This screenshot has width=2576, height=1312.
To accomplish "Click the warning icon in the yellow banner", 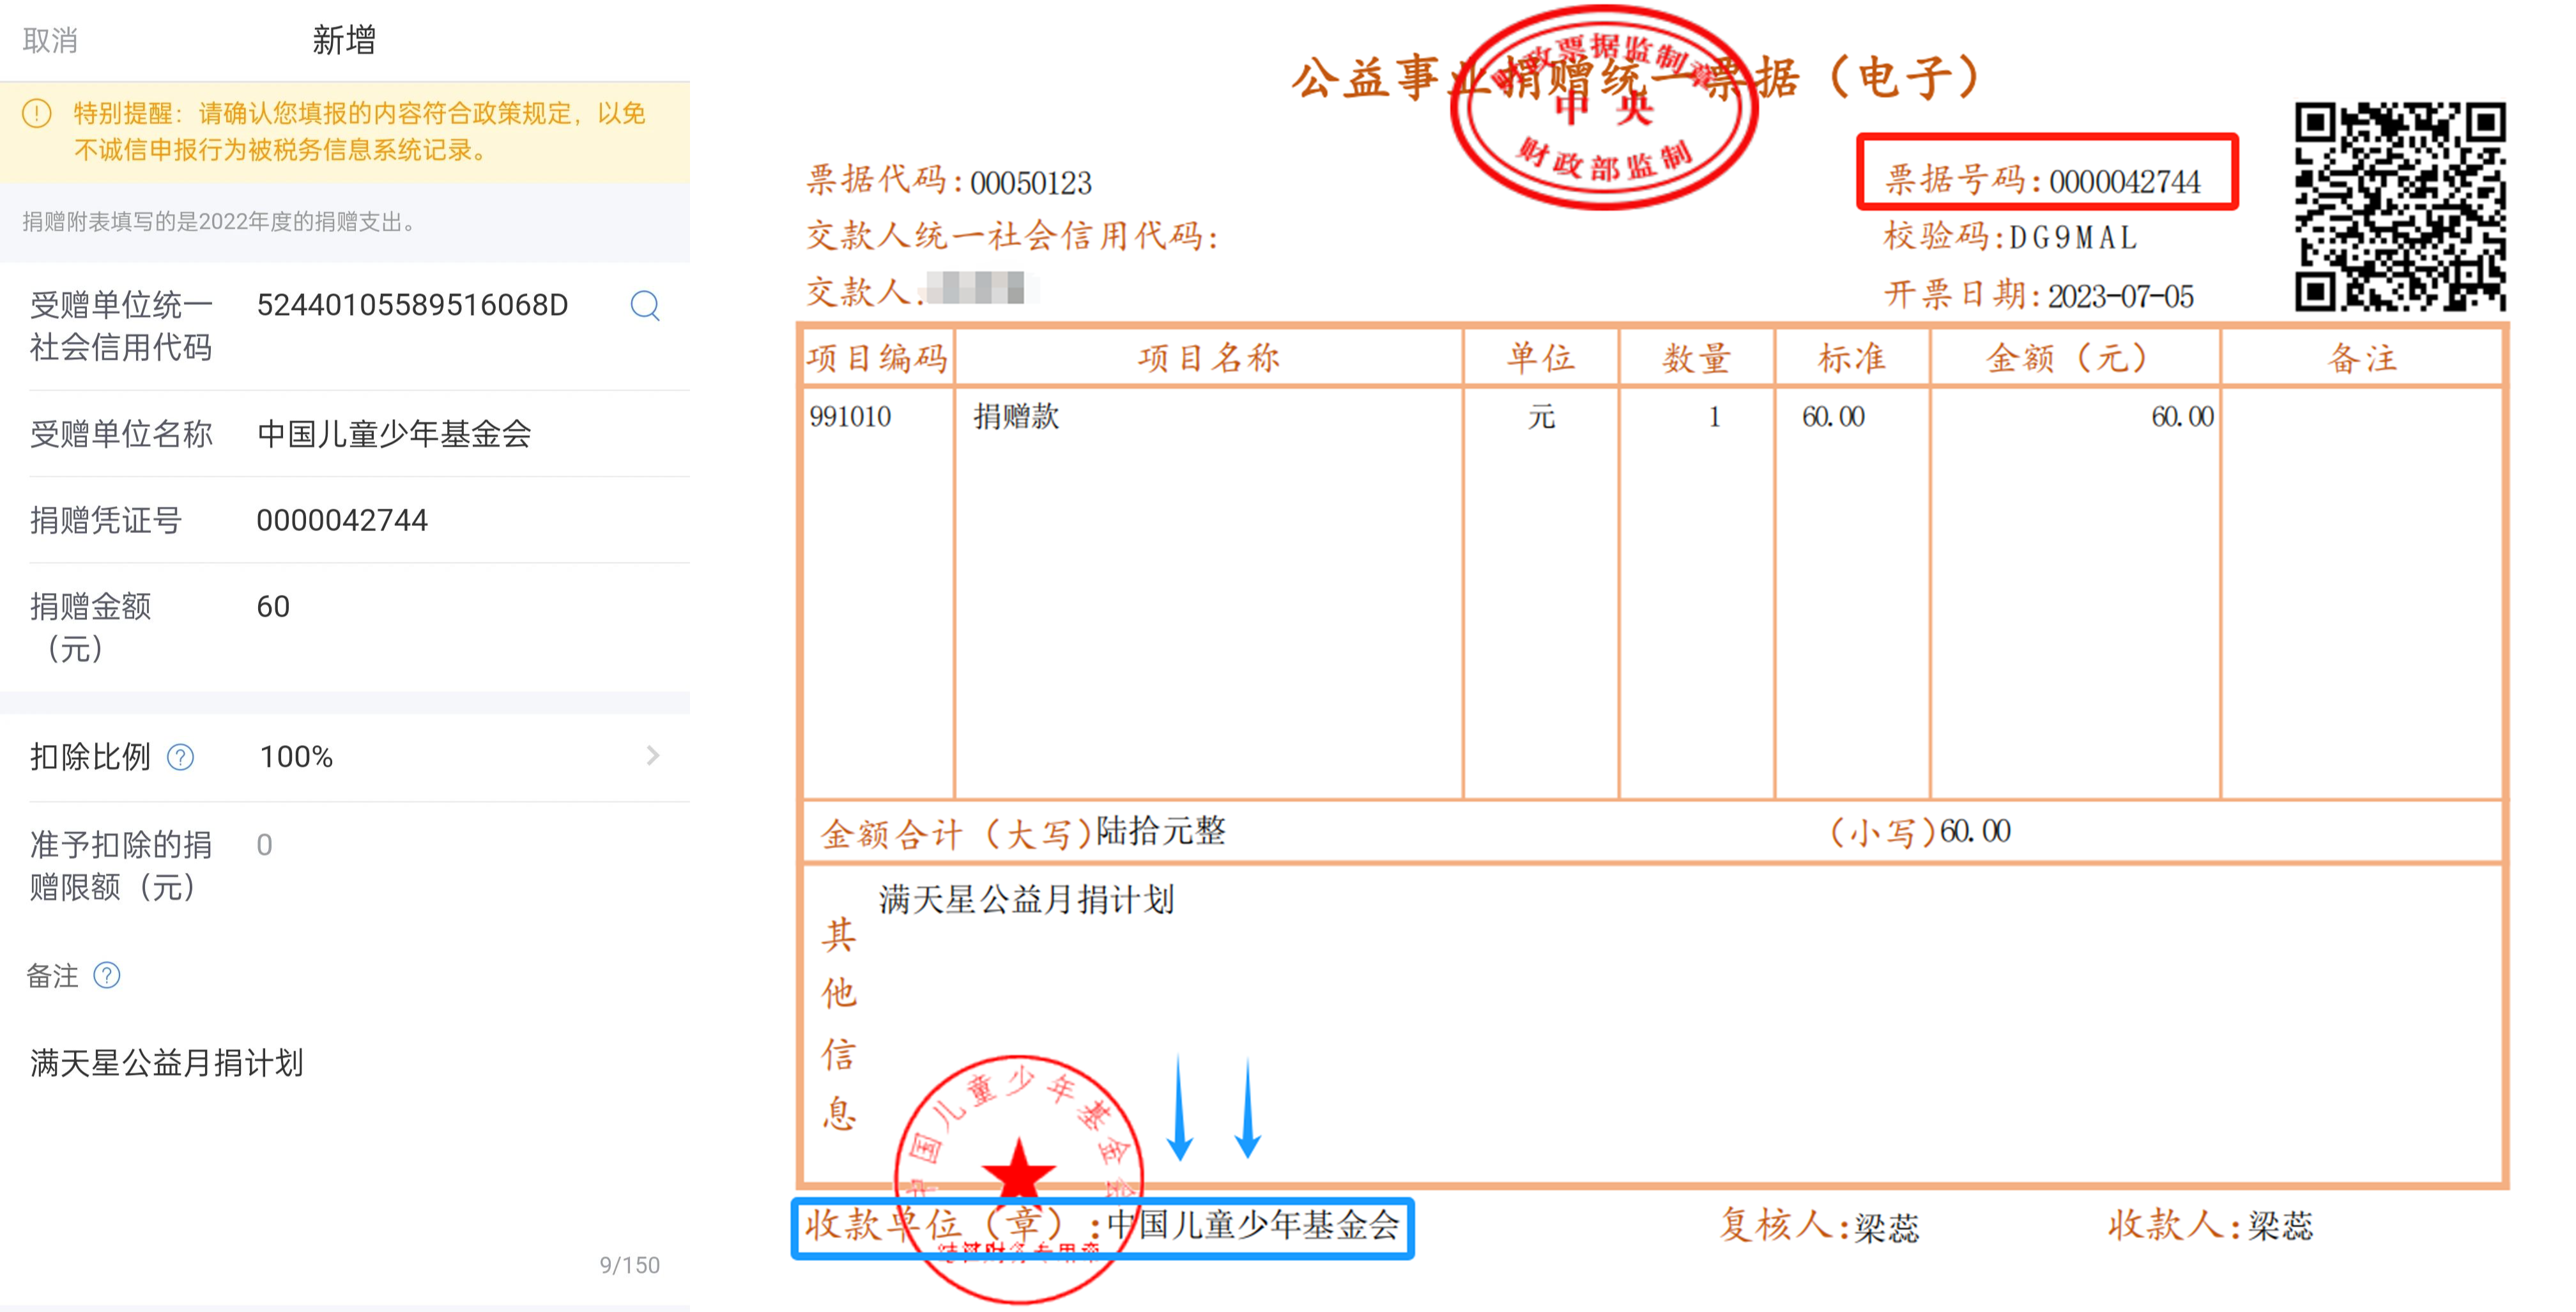I will (37, 114).
